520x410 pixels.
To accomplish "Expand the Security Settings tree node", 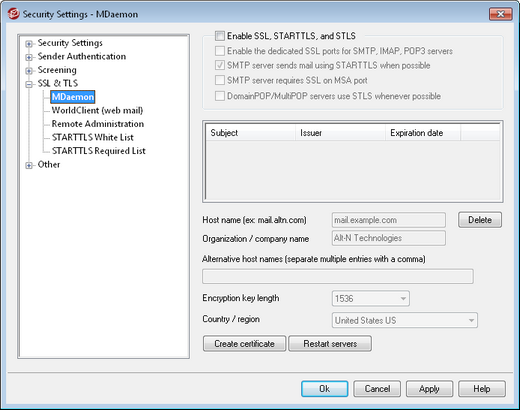I will tap(29, 44).
